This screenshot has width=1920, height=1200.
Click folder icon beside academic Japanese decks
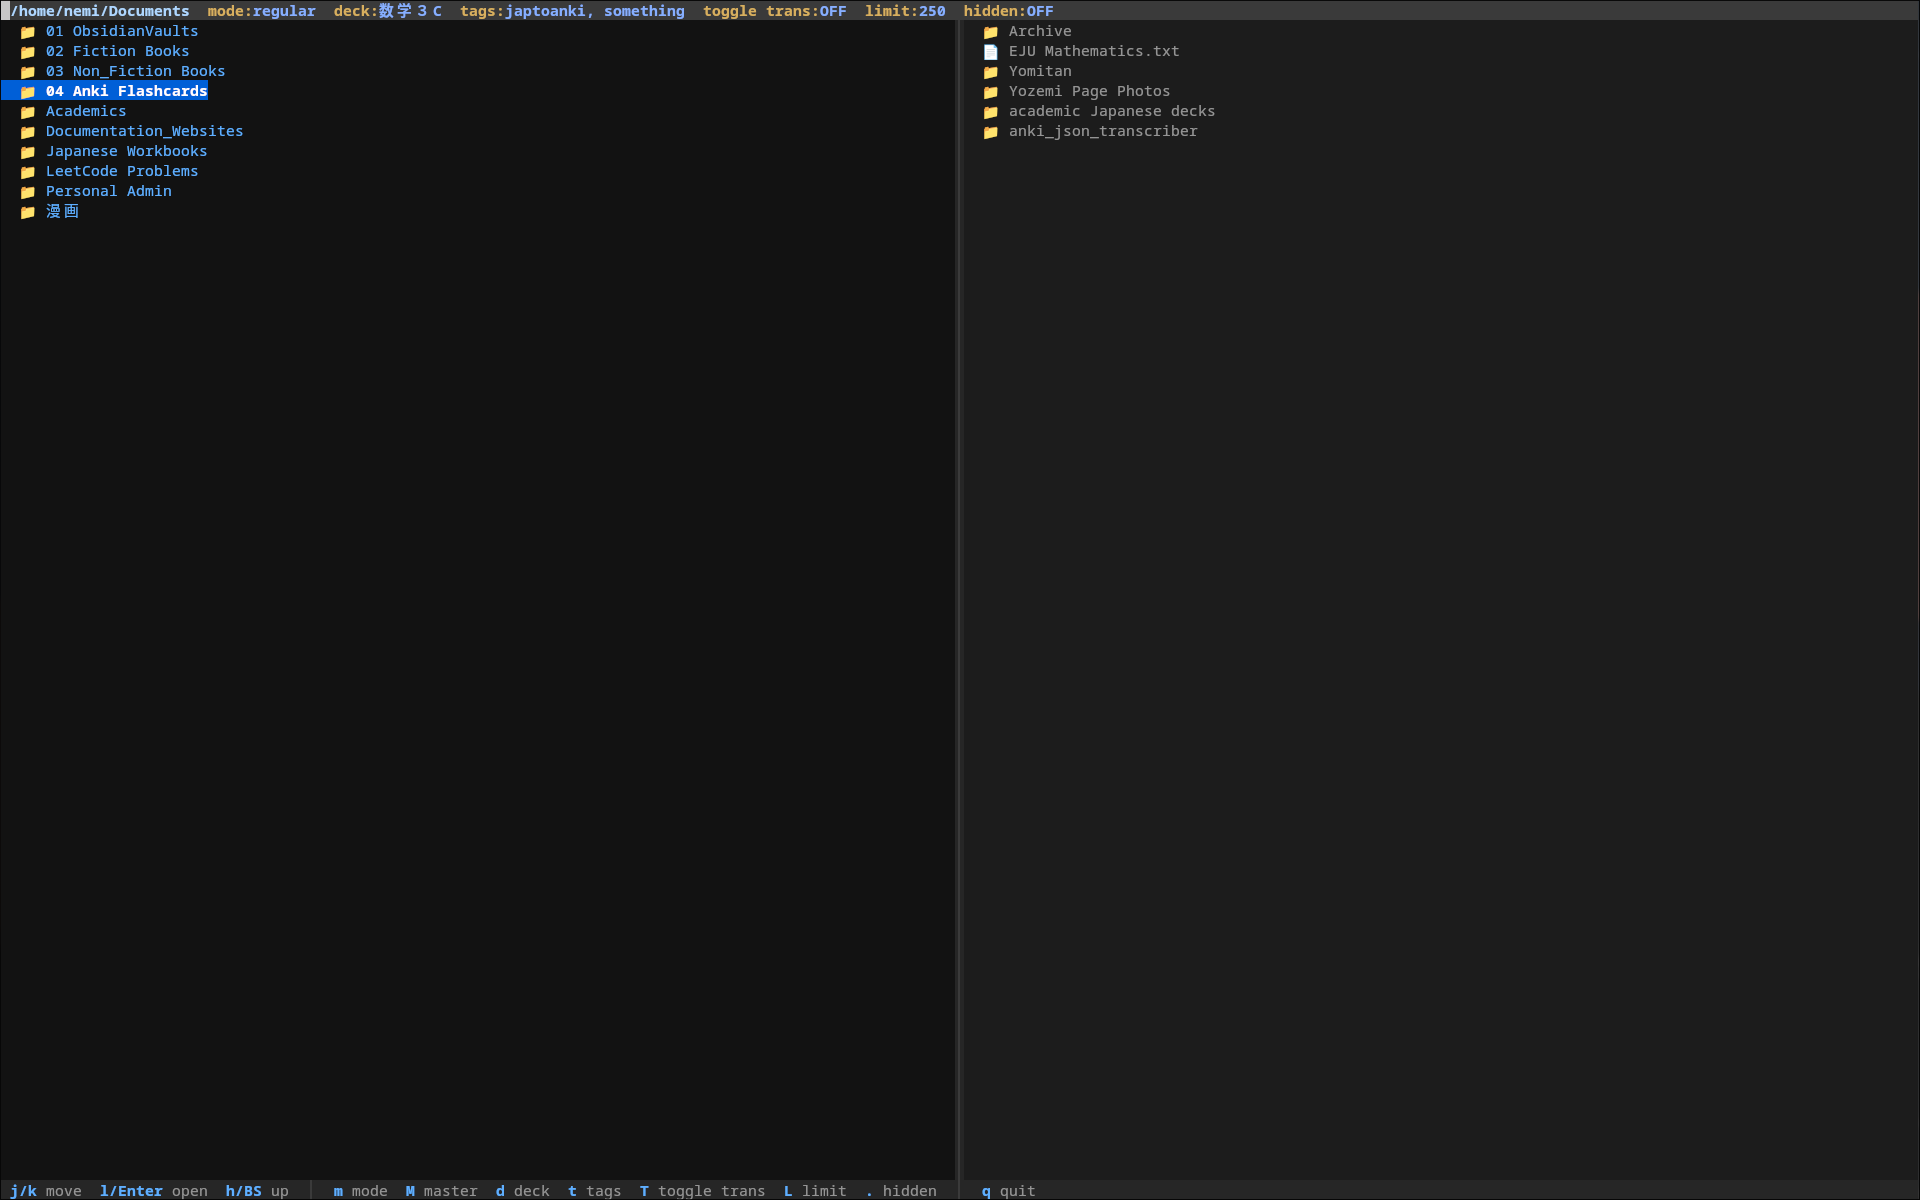(991, 112)
